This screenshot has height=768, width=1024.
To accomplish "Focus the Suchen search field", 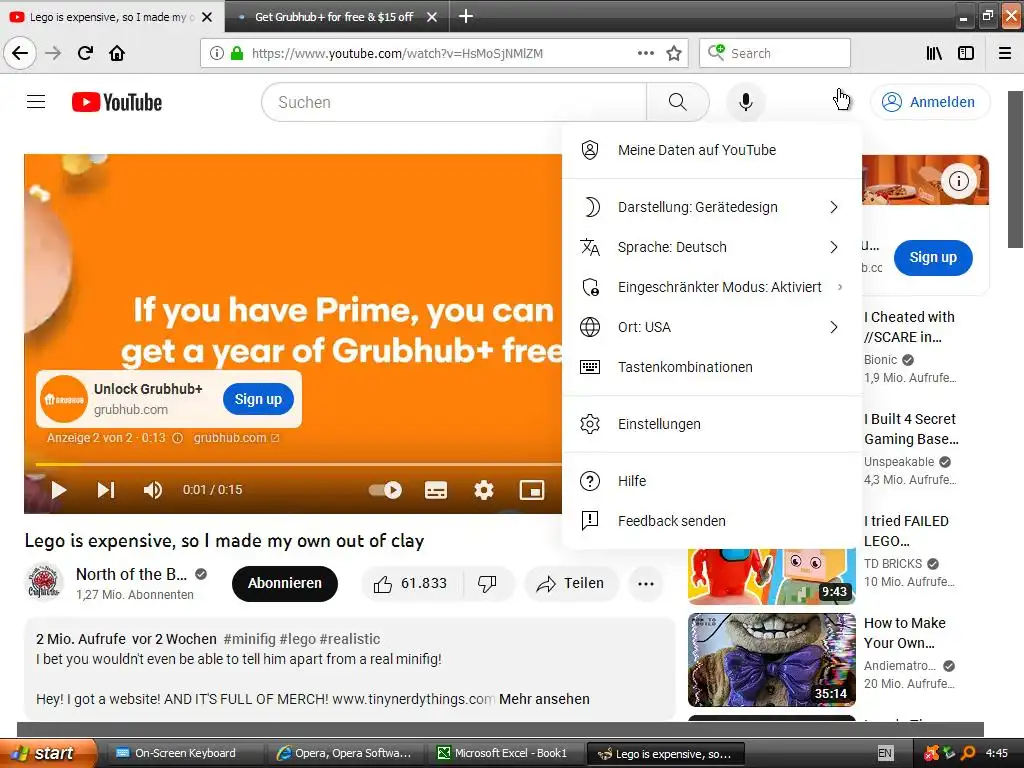I will pos(454,102).
